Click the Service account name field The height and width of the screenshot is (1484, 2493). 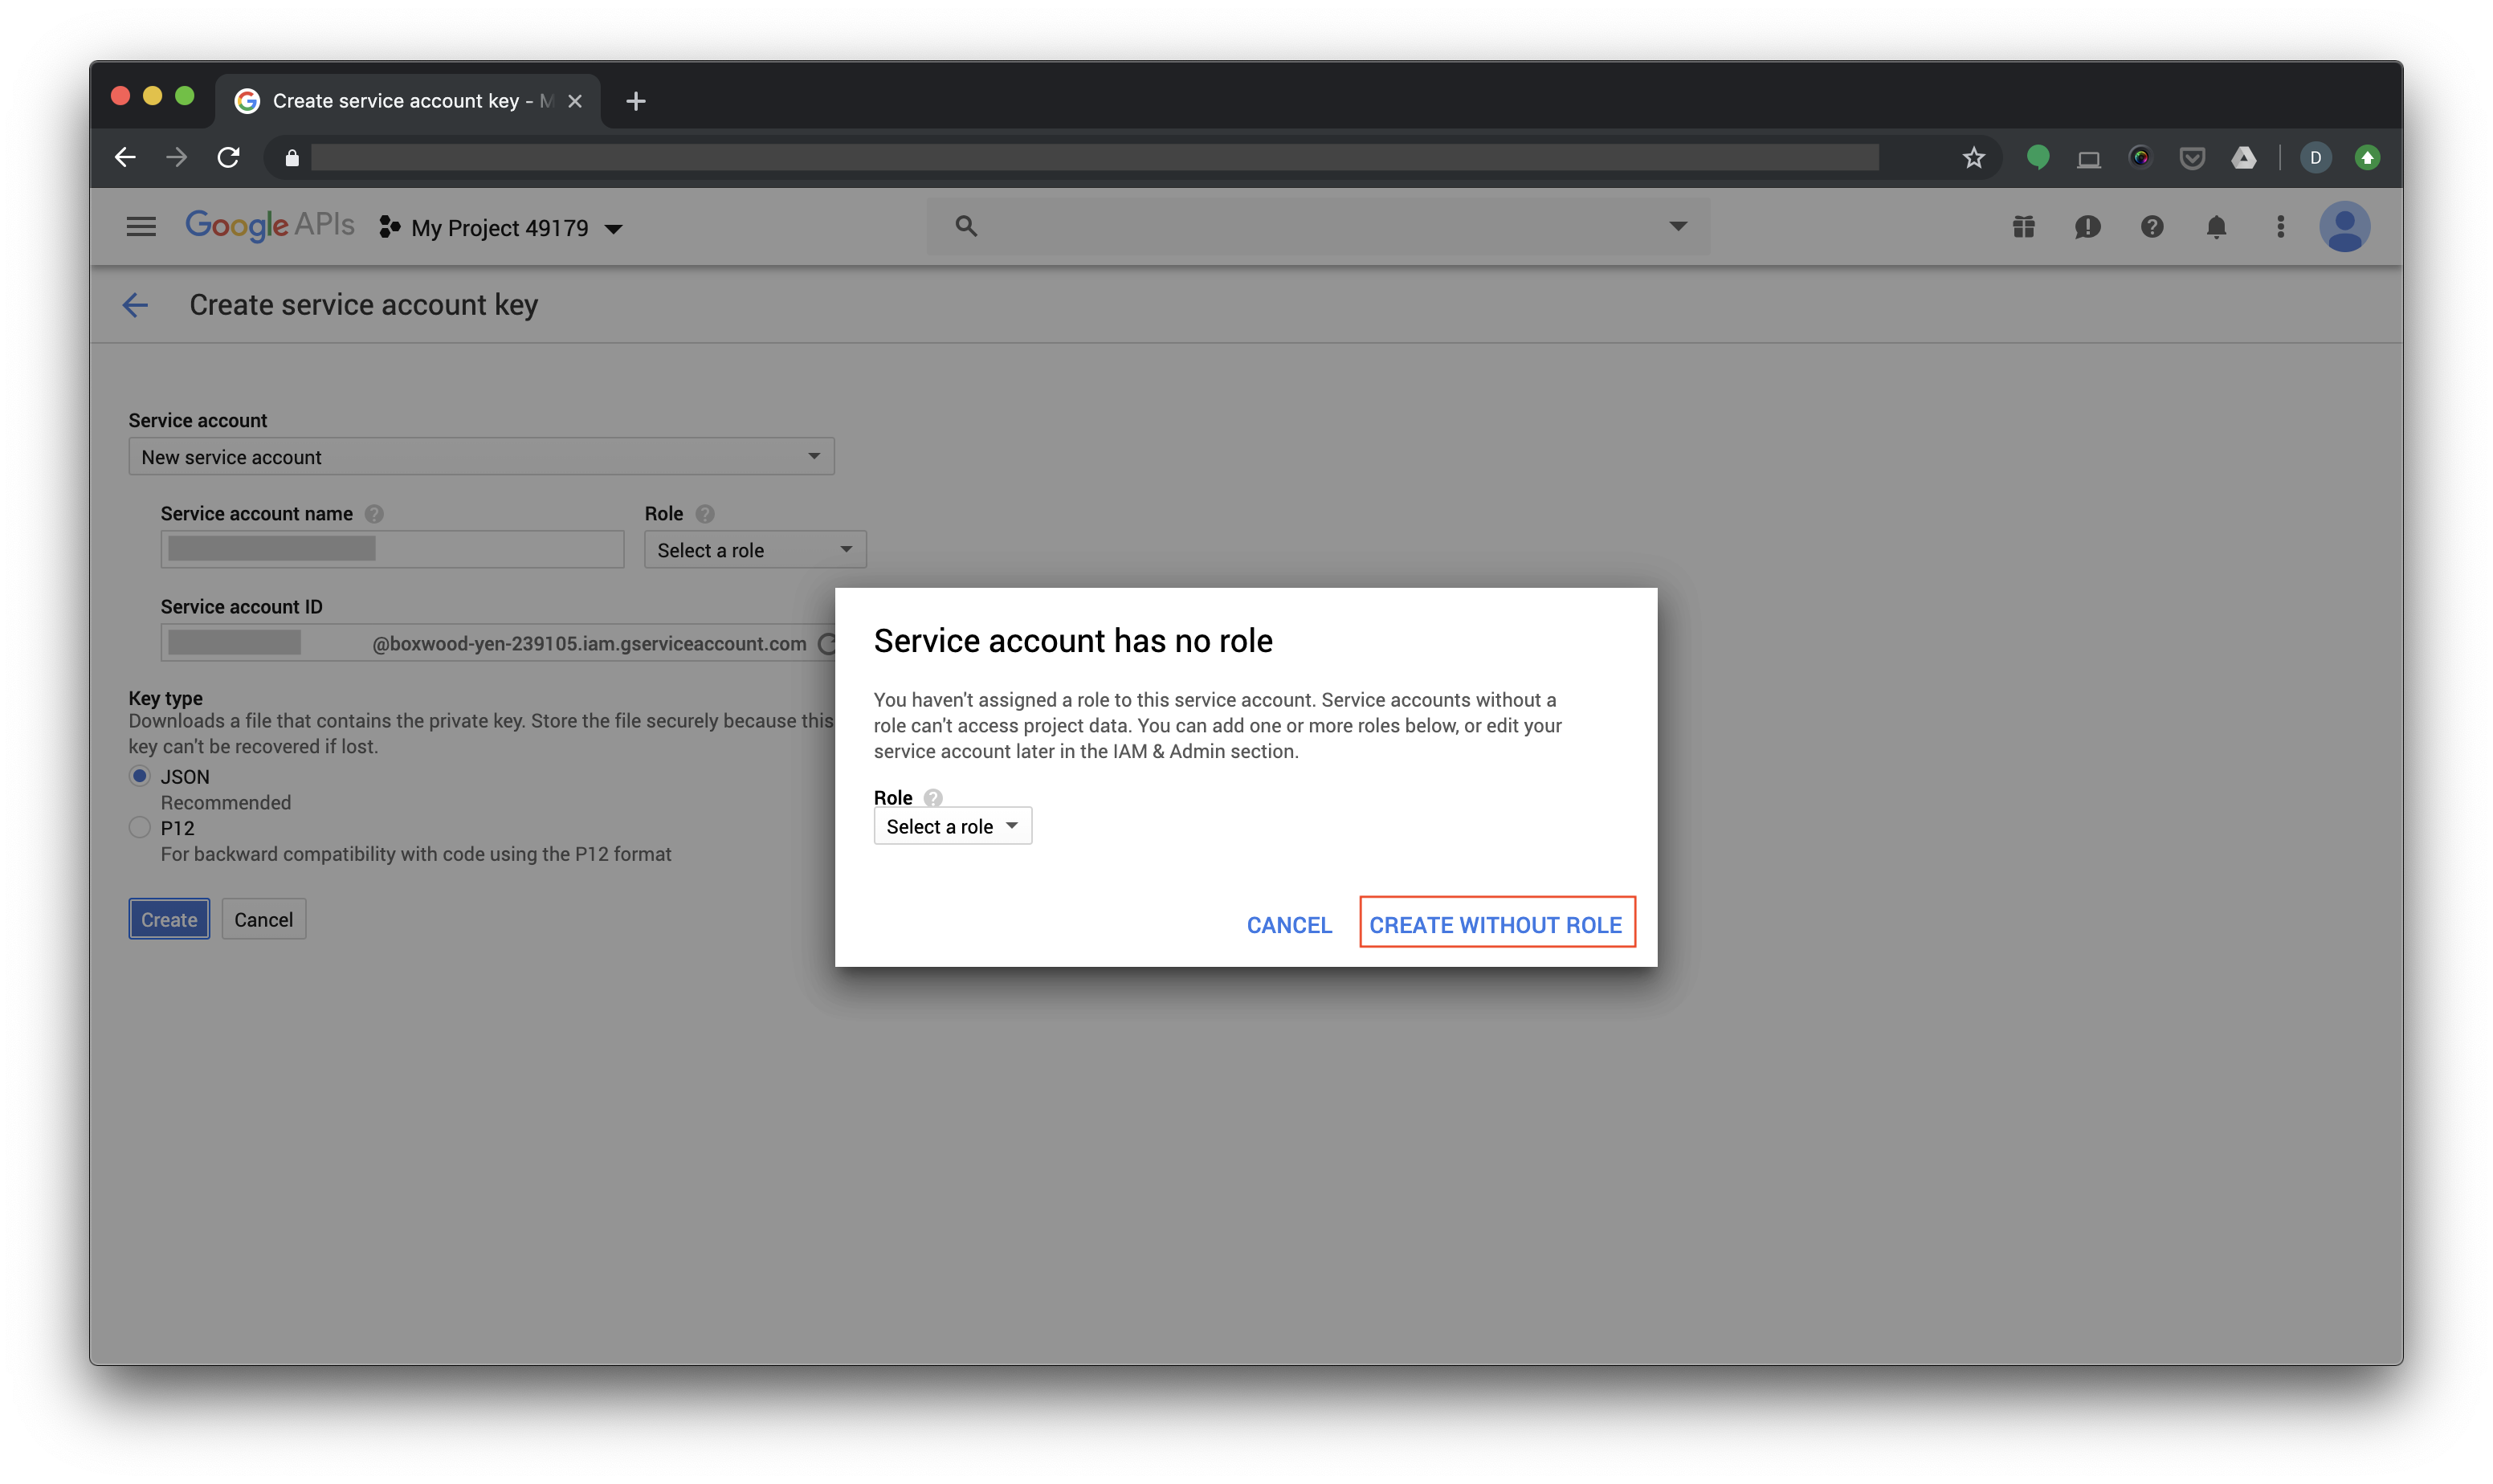pyautogui.click(x=392, y=549)
